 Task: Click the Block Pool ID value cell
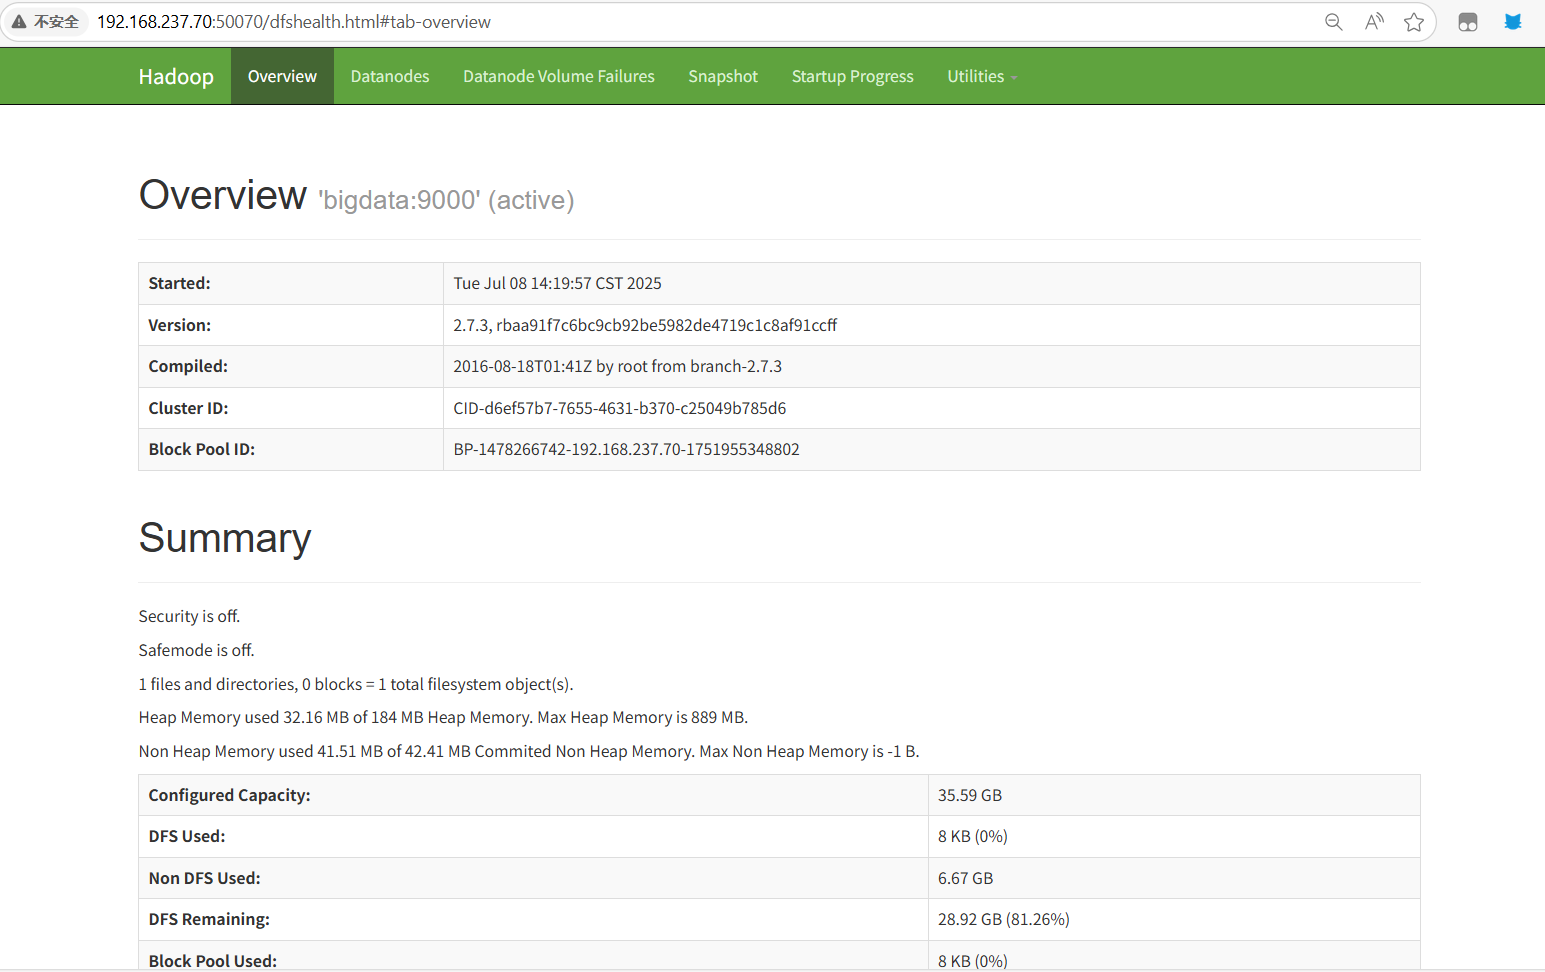click(626, 449)
